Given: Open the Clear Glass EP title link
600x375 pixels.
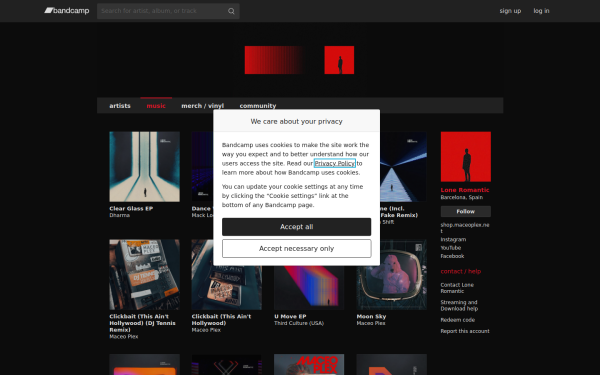Looking at the screenshot, I should click(x=131, y=209).
